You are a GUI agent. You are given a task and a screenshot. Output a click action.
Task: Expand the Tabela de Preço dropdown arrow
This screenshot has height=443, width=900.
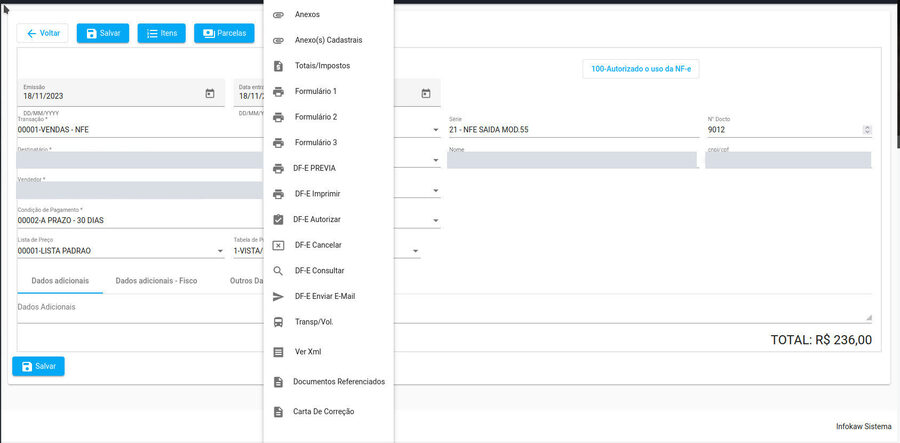[416, 251]
